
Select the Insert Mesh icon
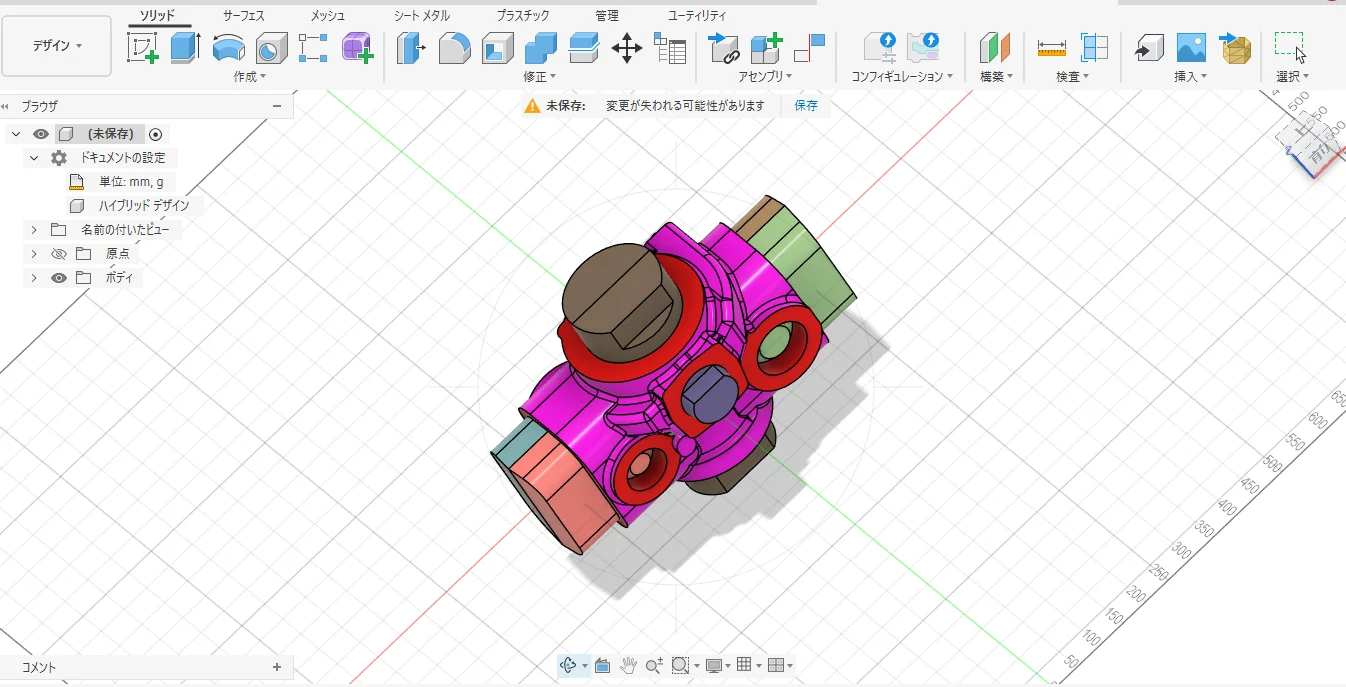[x=1235, y=47]
